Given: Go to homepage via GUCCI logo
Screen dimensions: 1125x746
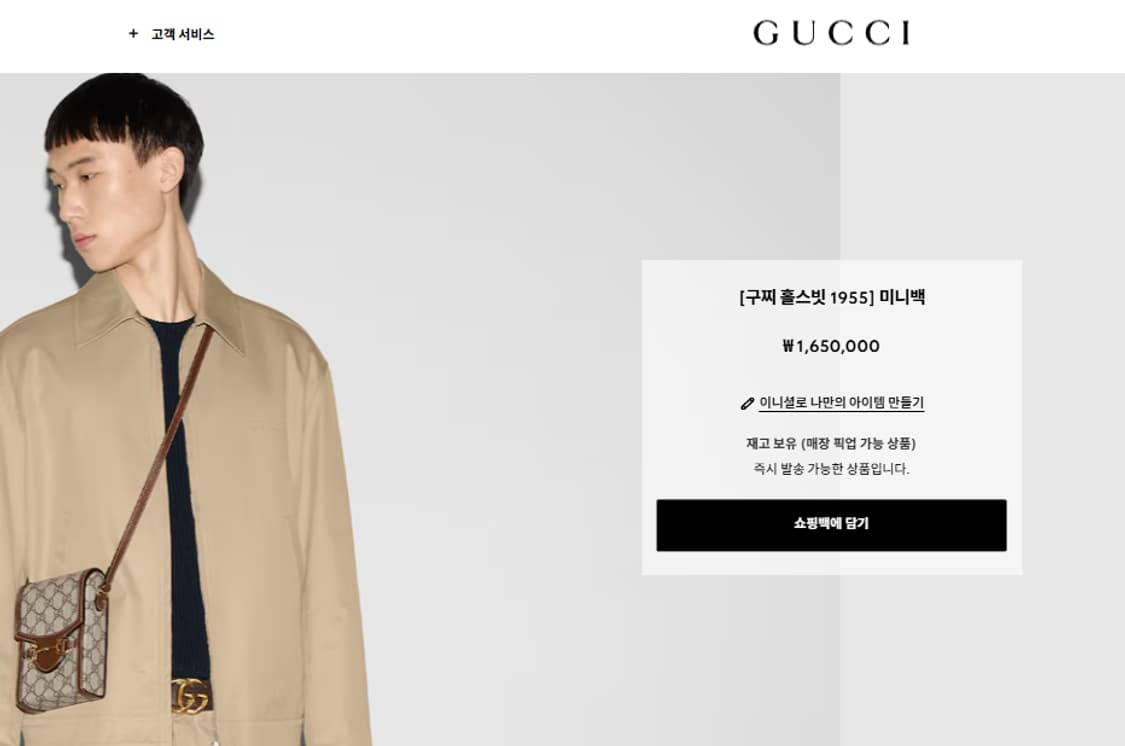Looking at the screenshot, I should 832,33.
